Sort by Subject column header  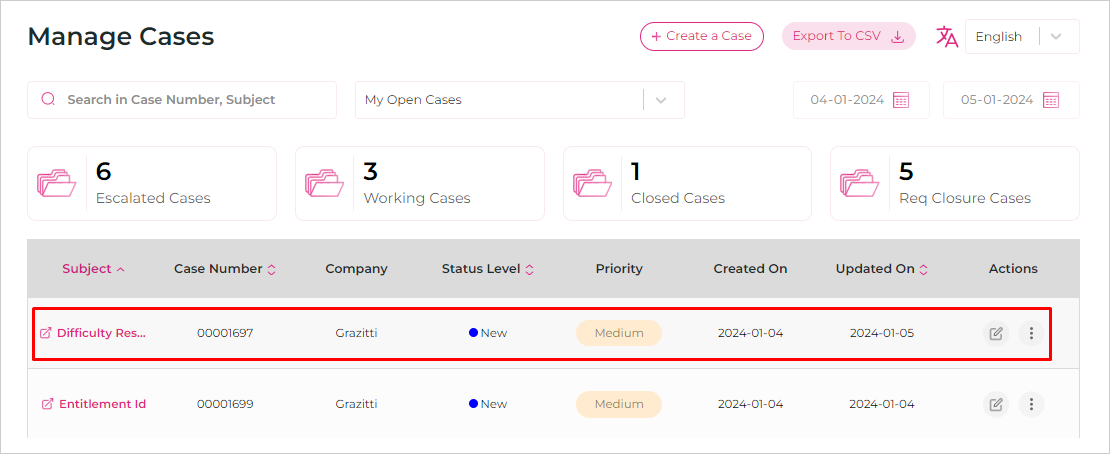point(93,268)
